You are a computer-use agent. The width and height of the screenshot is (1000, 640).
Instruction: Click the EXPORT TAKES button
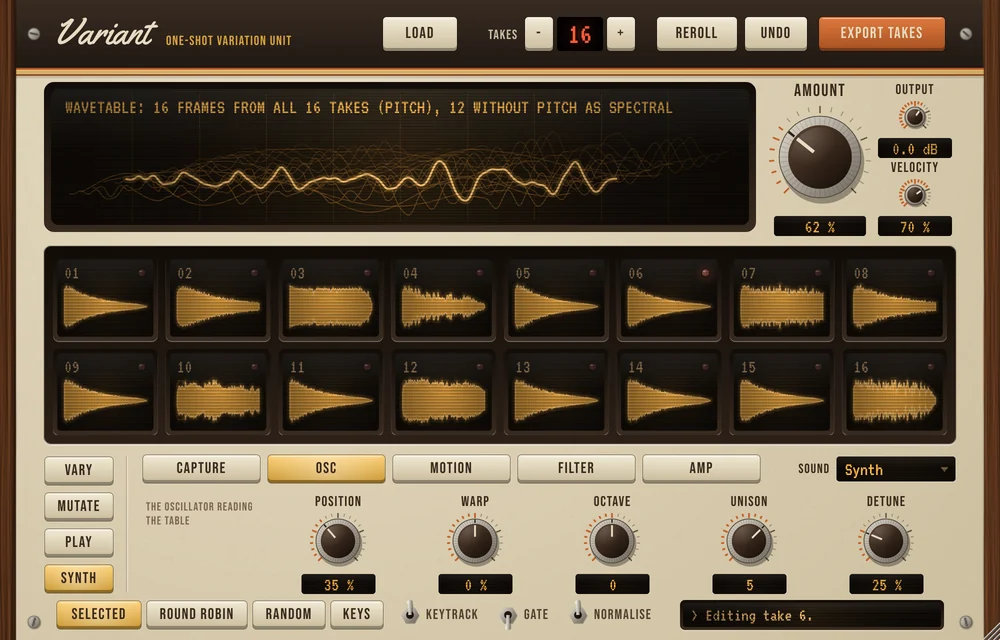coord(881,33)
